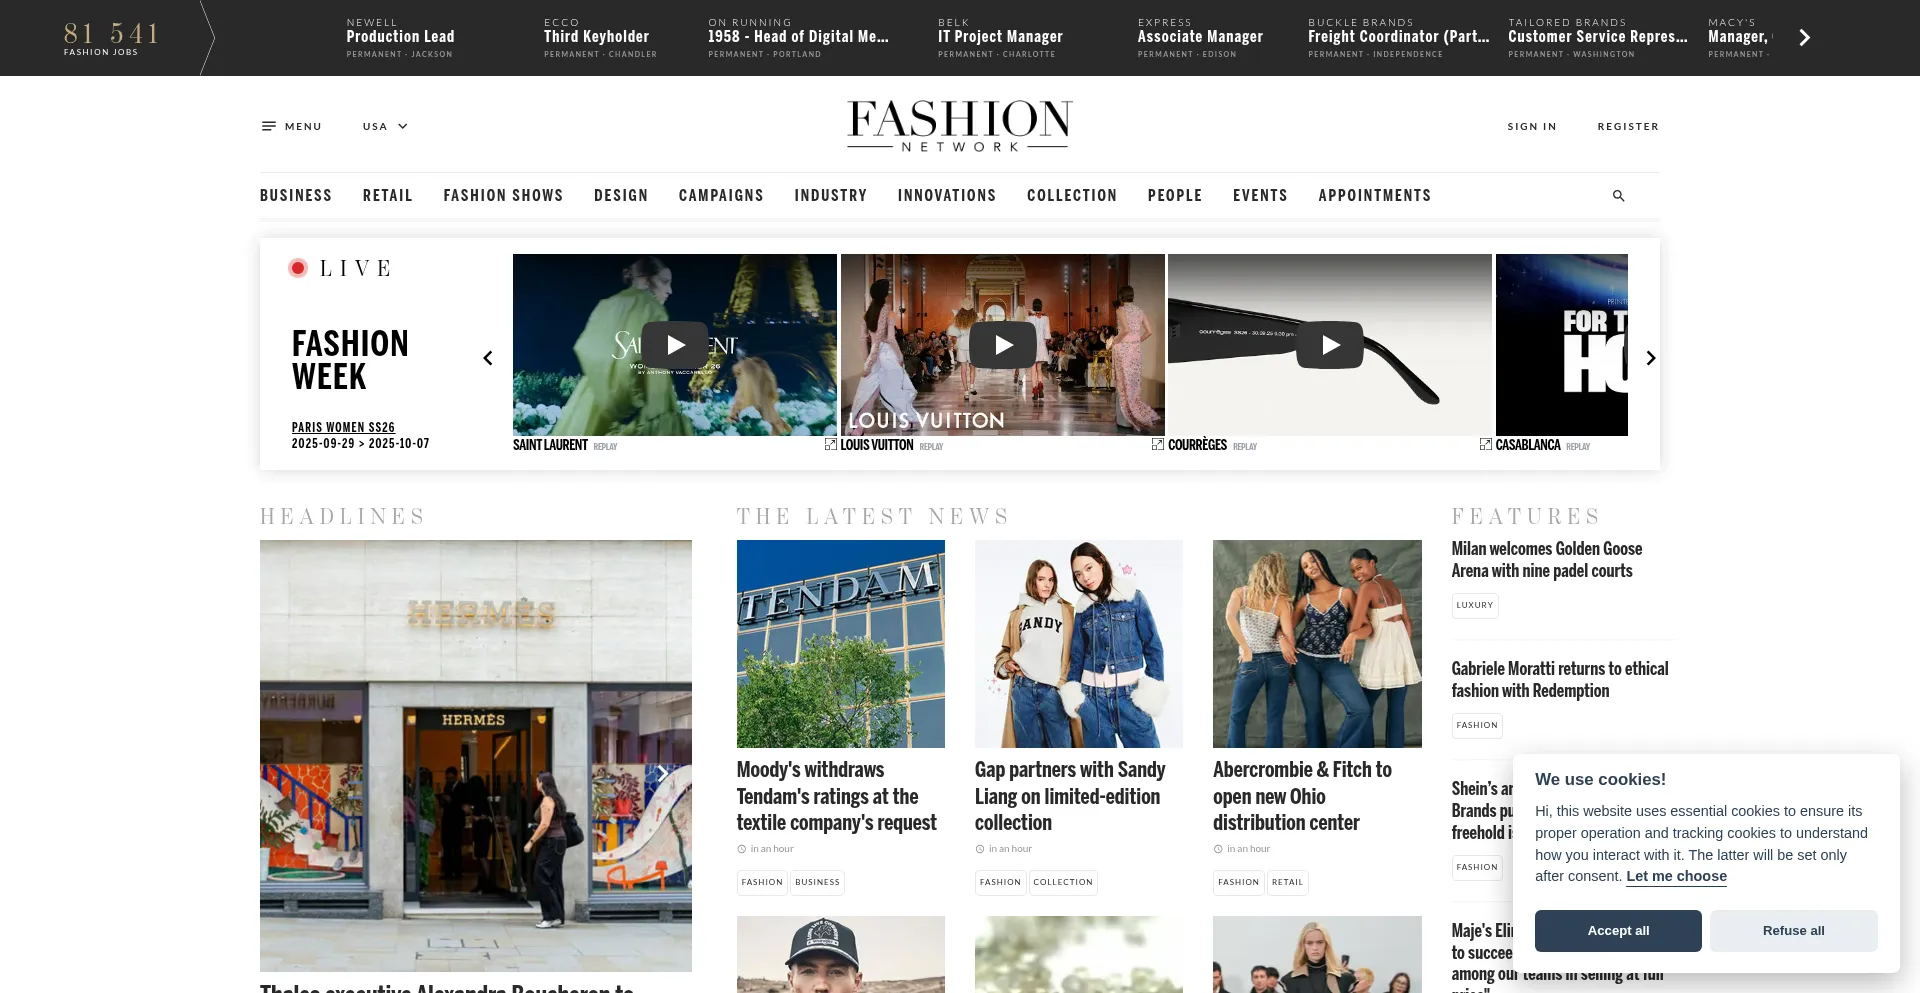Click Accept all cookies button
The width and height of the screenshot is (1920, 993).
point(1618,931)
